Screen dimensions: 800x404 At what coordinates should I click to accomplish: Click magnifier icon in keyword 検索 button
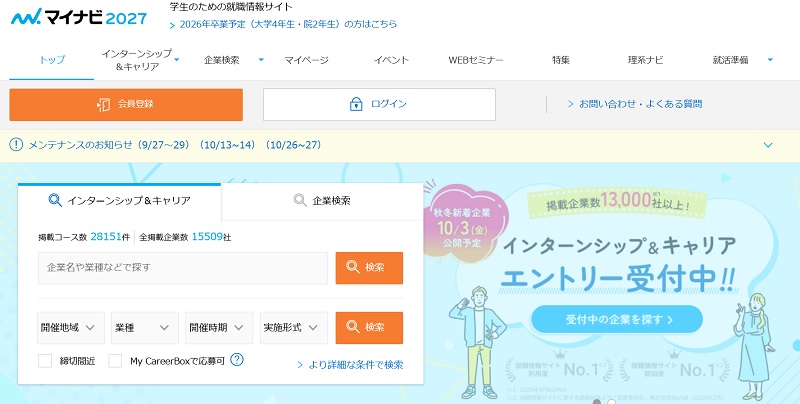(353, 267)
